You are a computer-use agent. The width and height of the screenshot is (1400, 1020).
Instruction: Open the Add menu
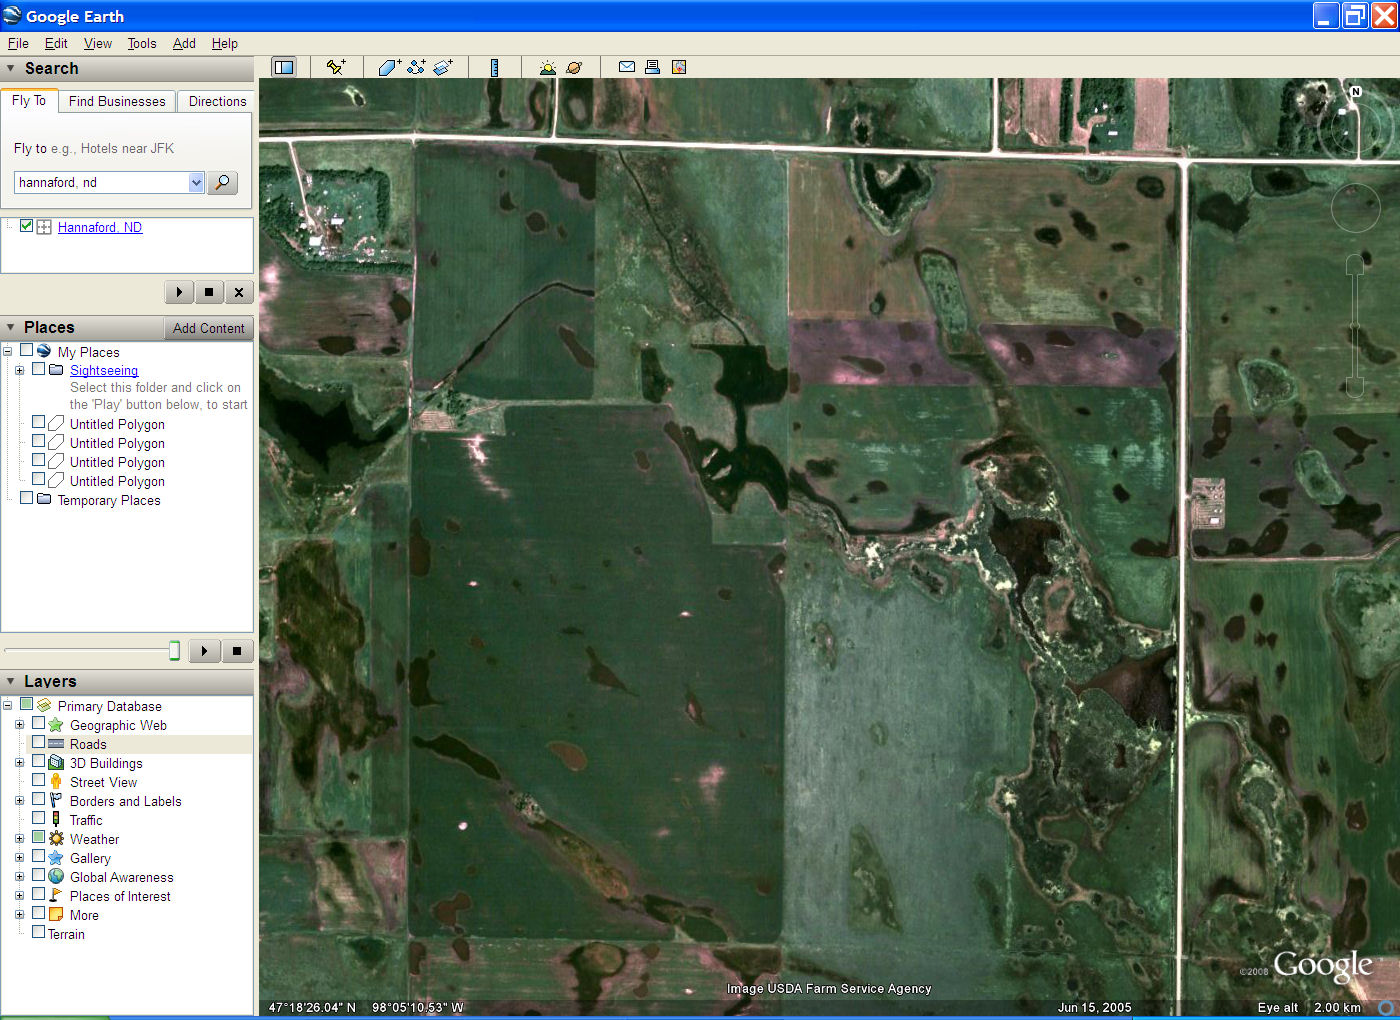pos(184,43)
